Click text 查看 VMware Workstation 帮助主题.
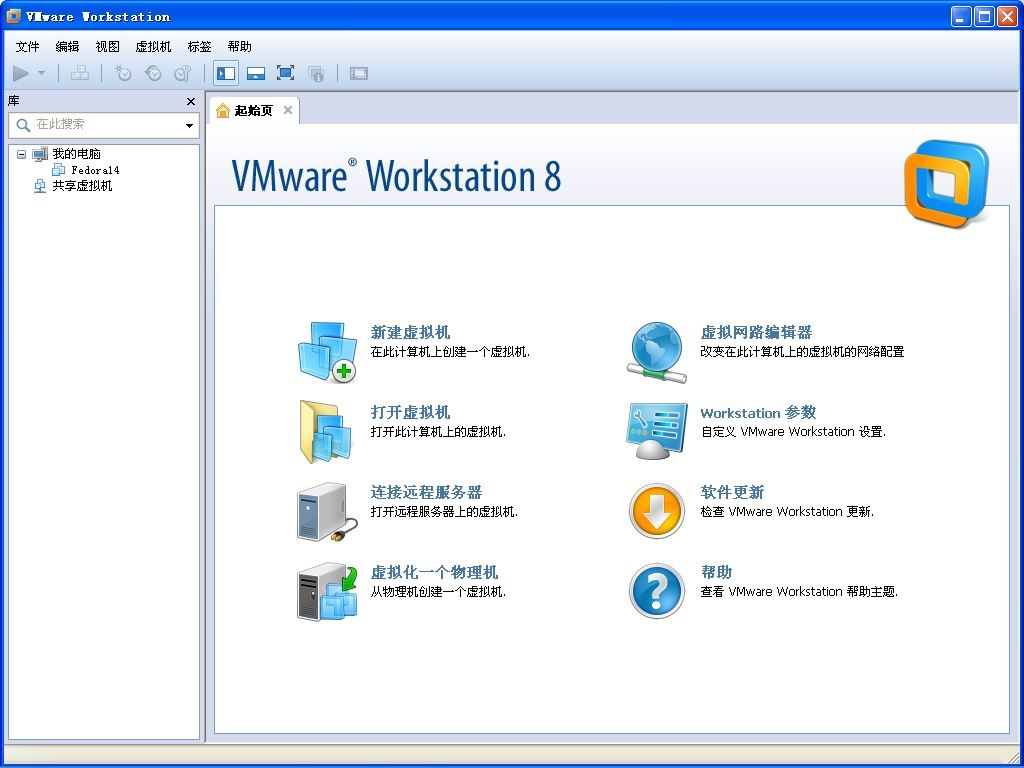The image size is (1024, 768). (799, 592)
